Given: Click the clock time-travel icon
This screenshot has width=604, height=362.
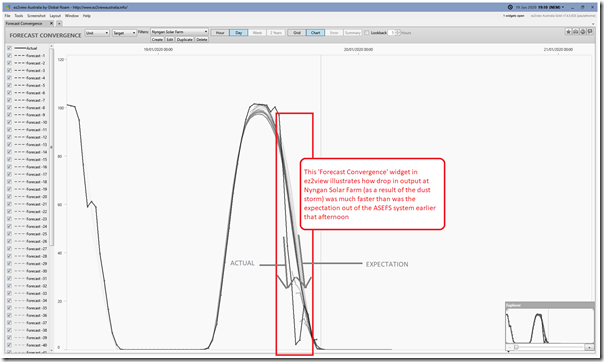Looking at the screenshot, I should 510,7.
